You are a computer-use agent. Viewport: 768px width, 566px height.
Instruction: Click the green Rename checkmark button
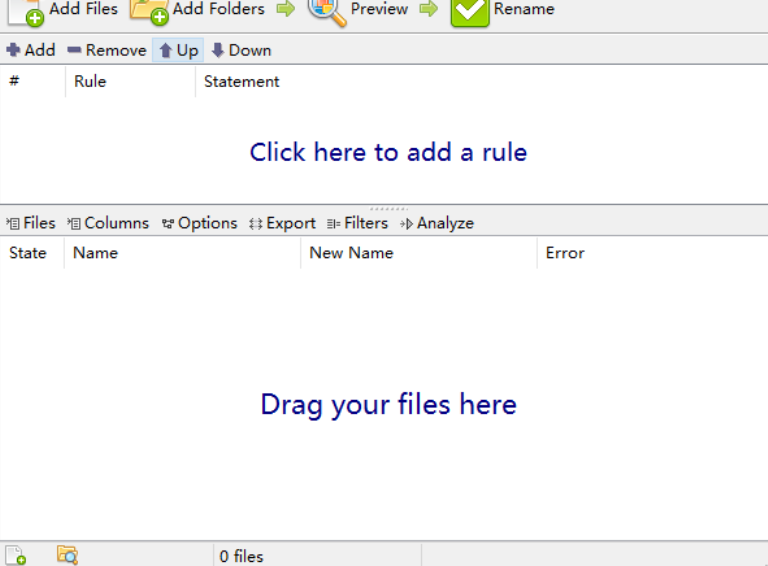click(503, 10)
